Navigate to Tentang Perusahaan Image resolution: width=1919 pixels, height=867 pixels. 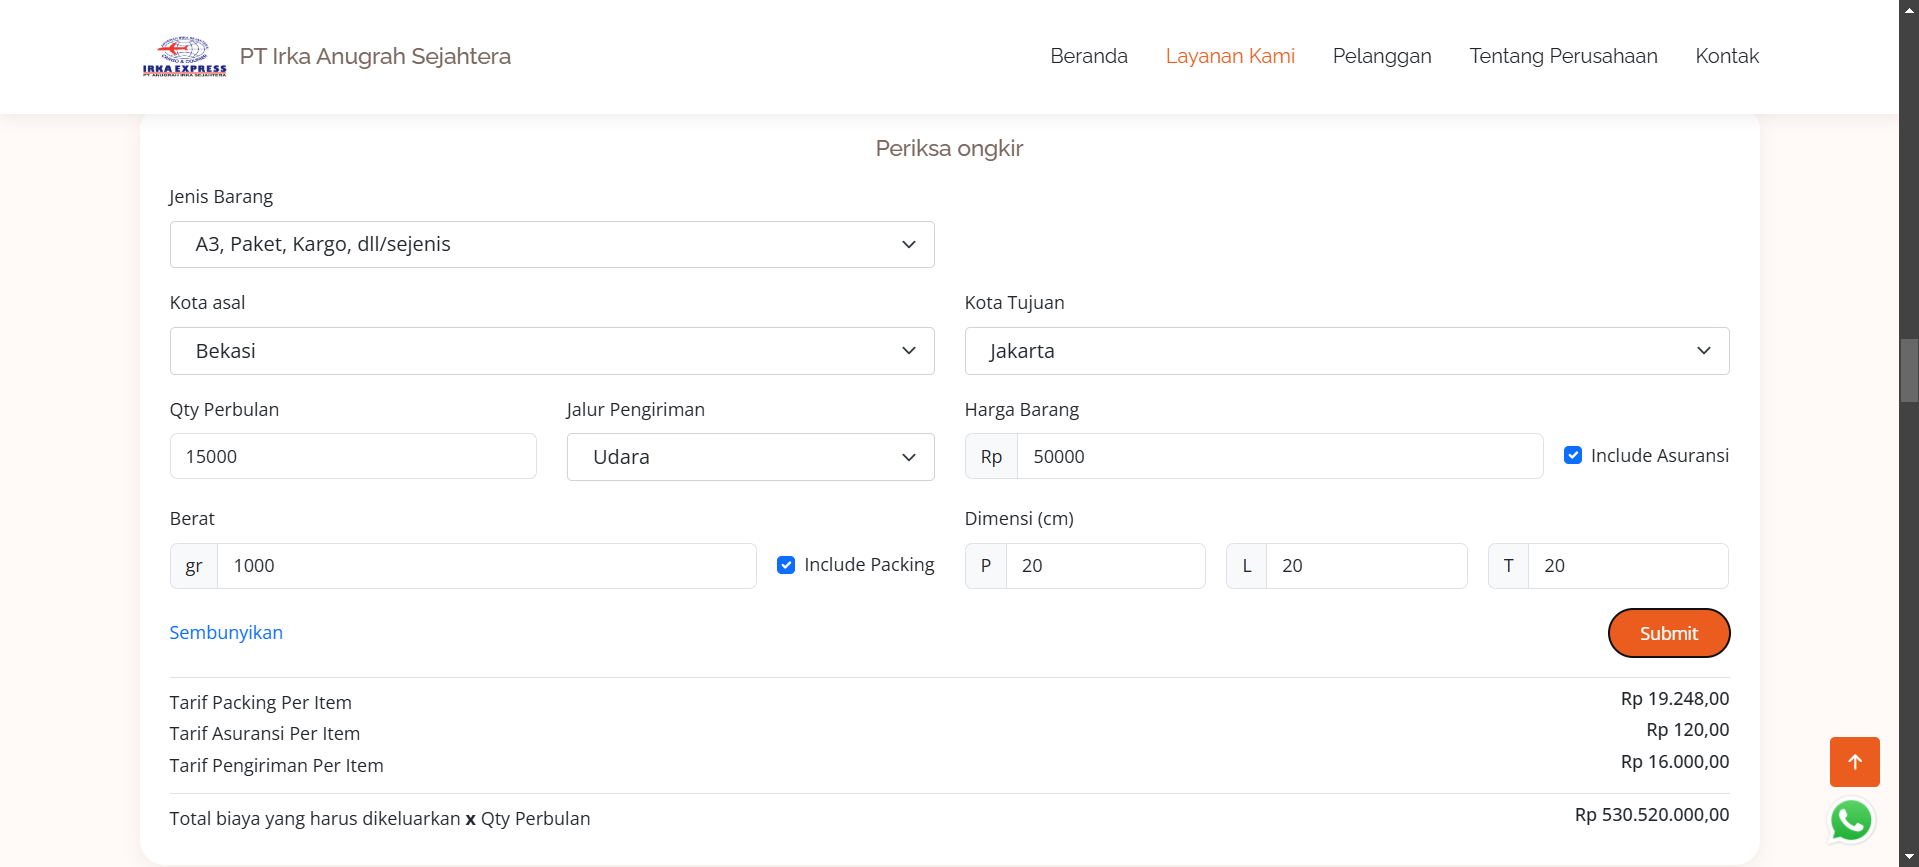[x=1562, y=56]
